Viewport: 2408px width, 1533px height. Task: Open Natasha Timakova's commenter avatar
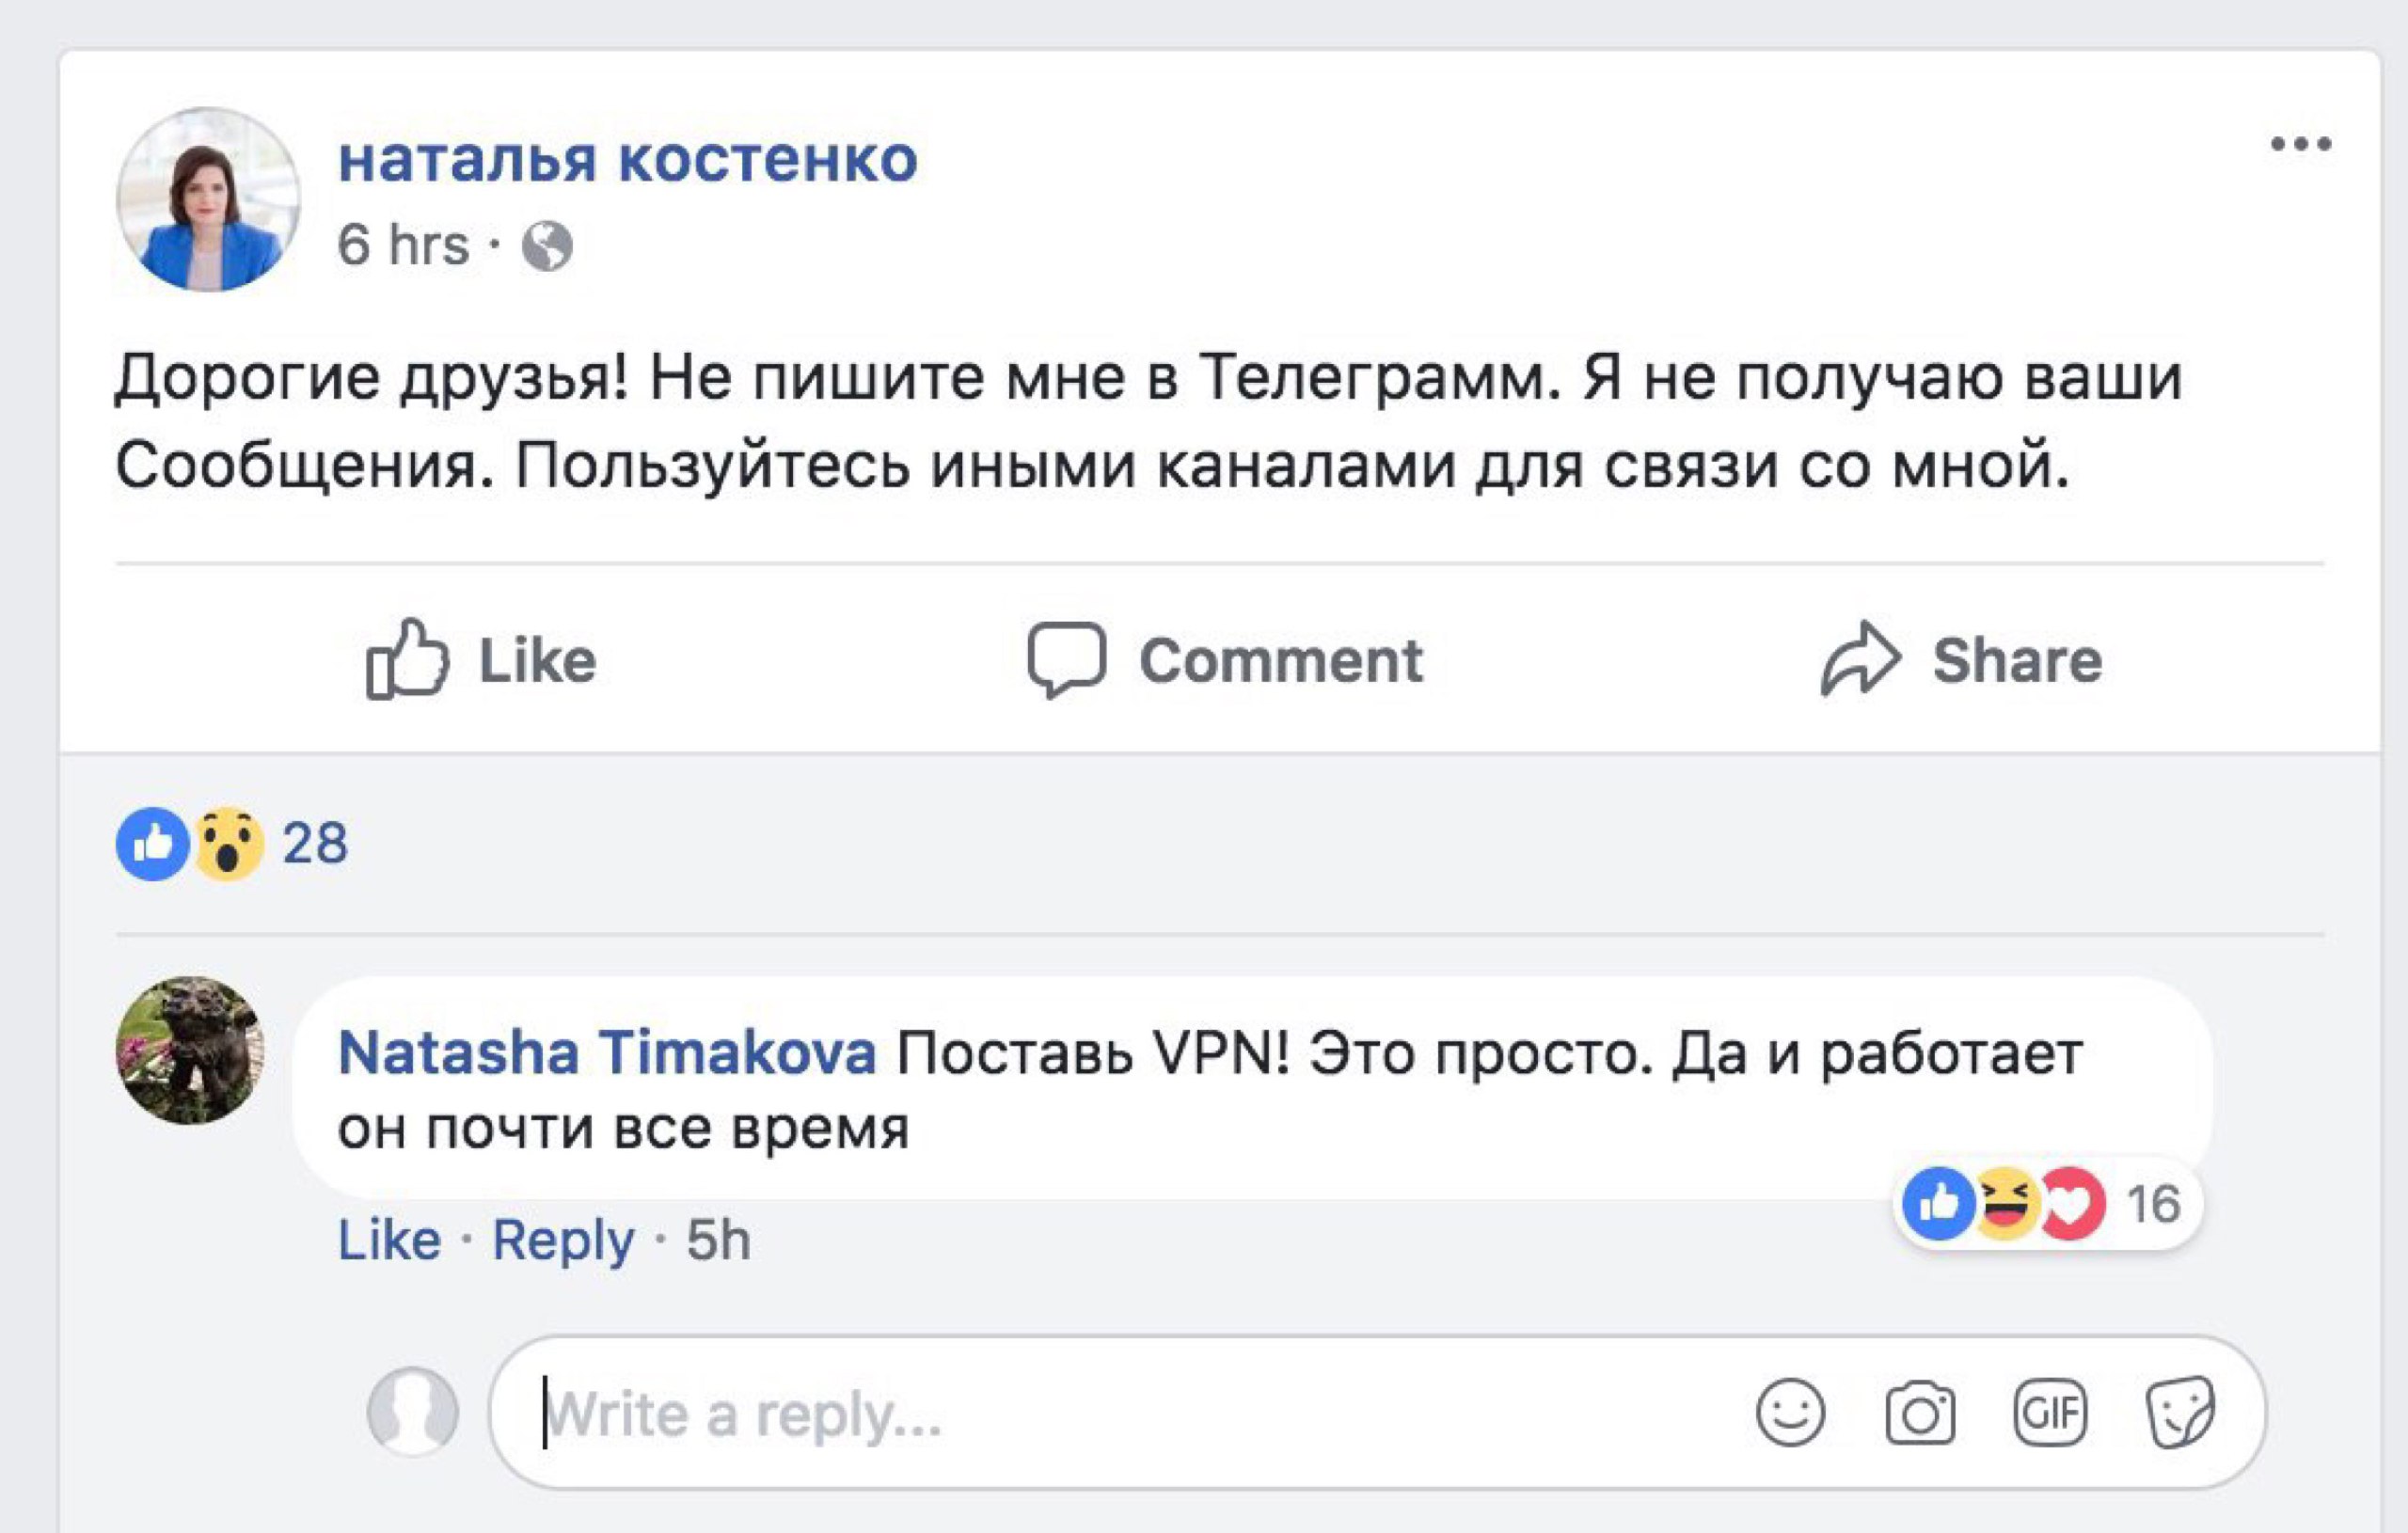point(190,1050)
